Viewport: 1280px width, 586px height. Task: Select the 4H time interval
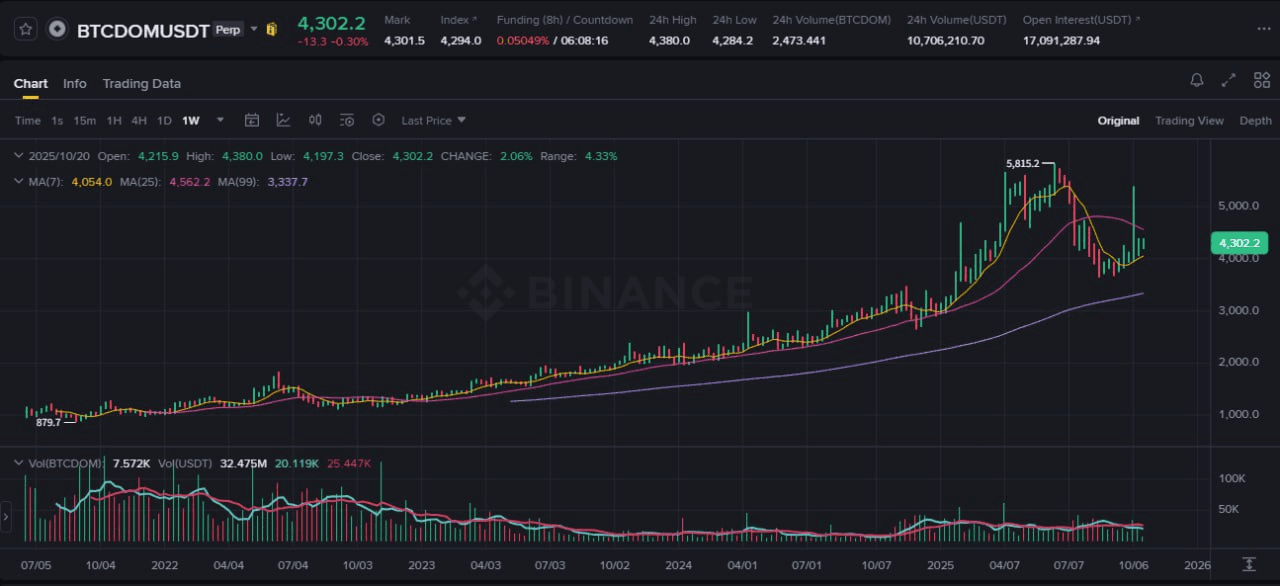139,121
